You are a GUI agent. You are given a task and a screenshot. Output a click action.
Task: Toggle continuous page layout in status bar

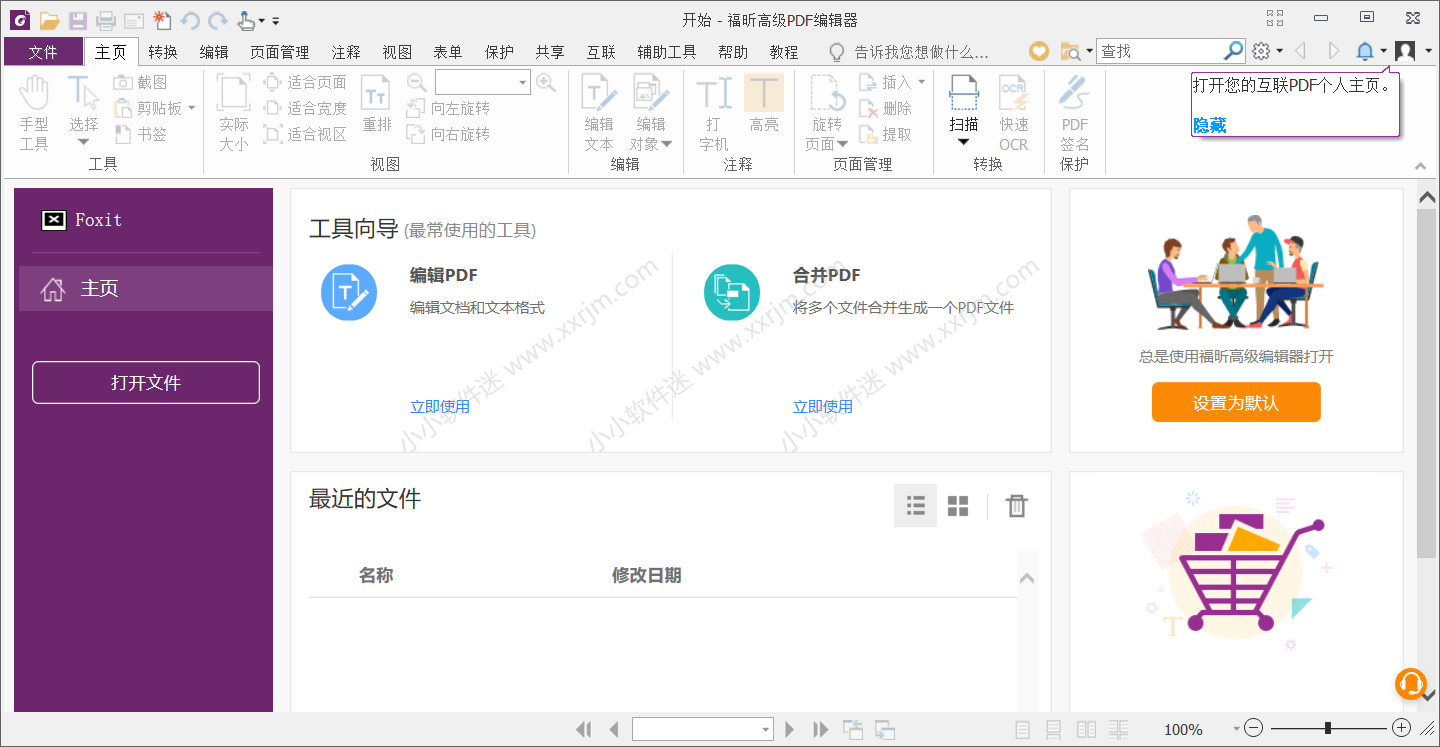click(1054, 729)
